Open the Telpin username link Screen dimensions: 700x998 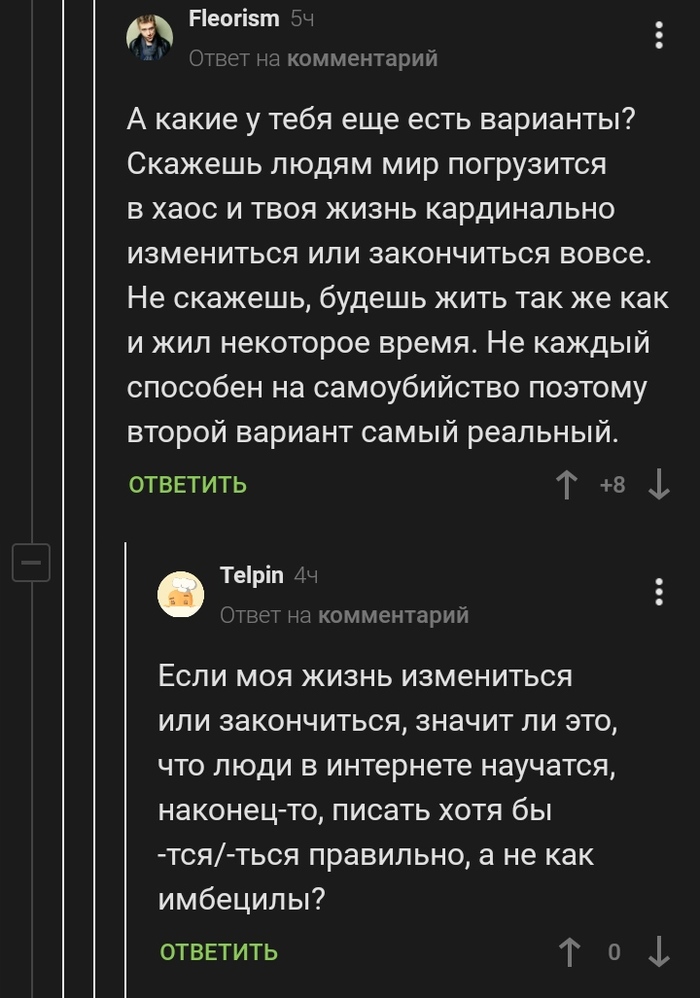point(251,574)
